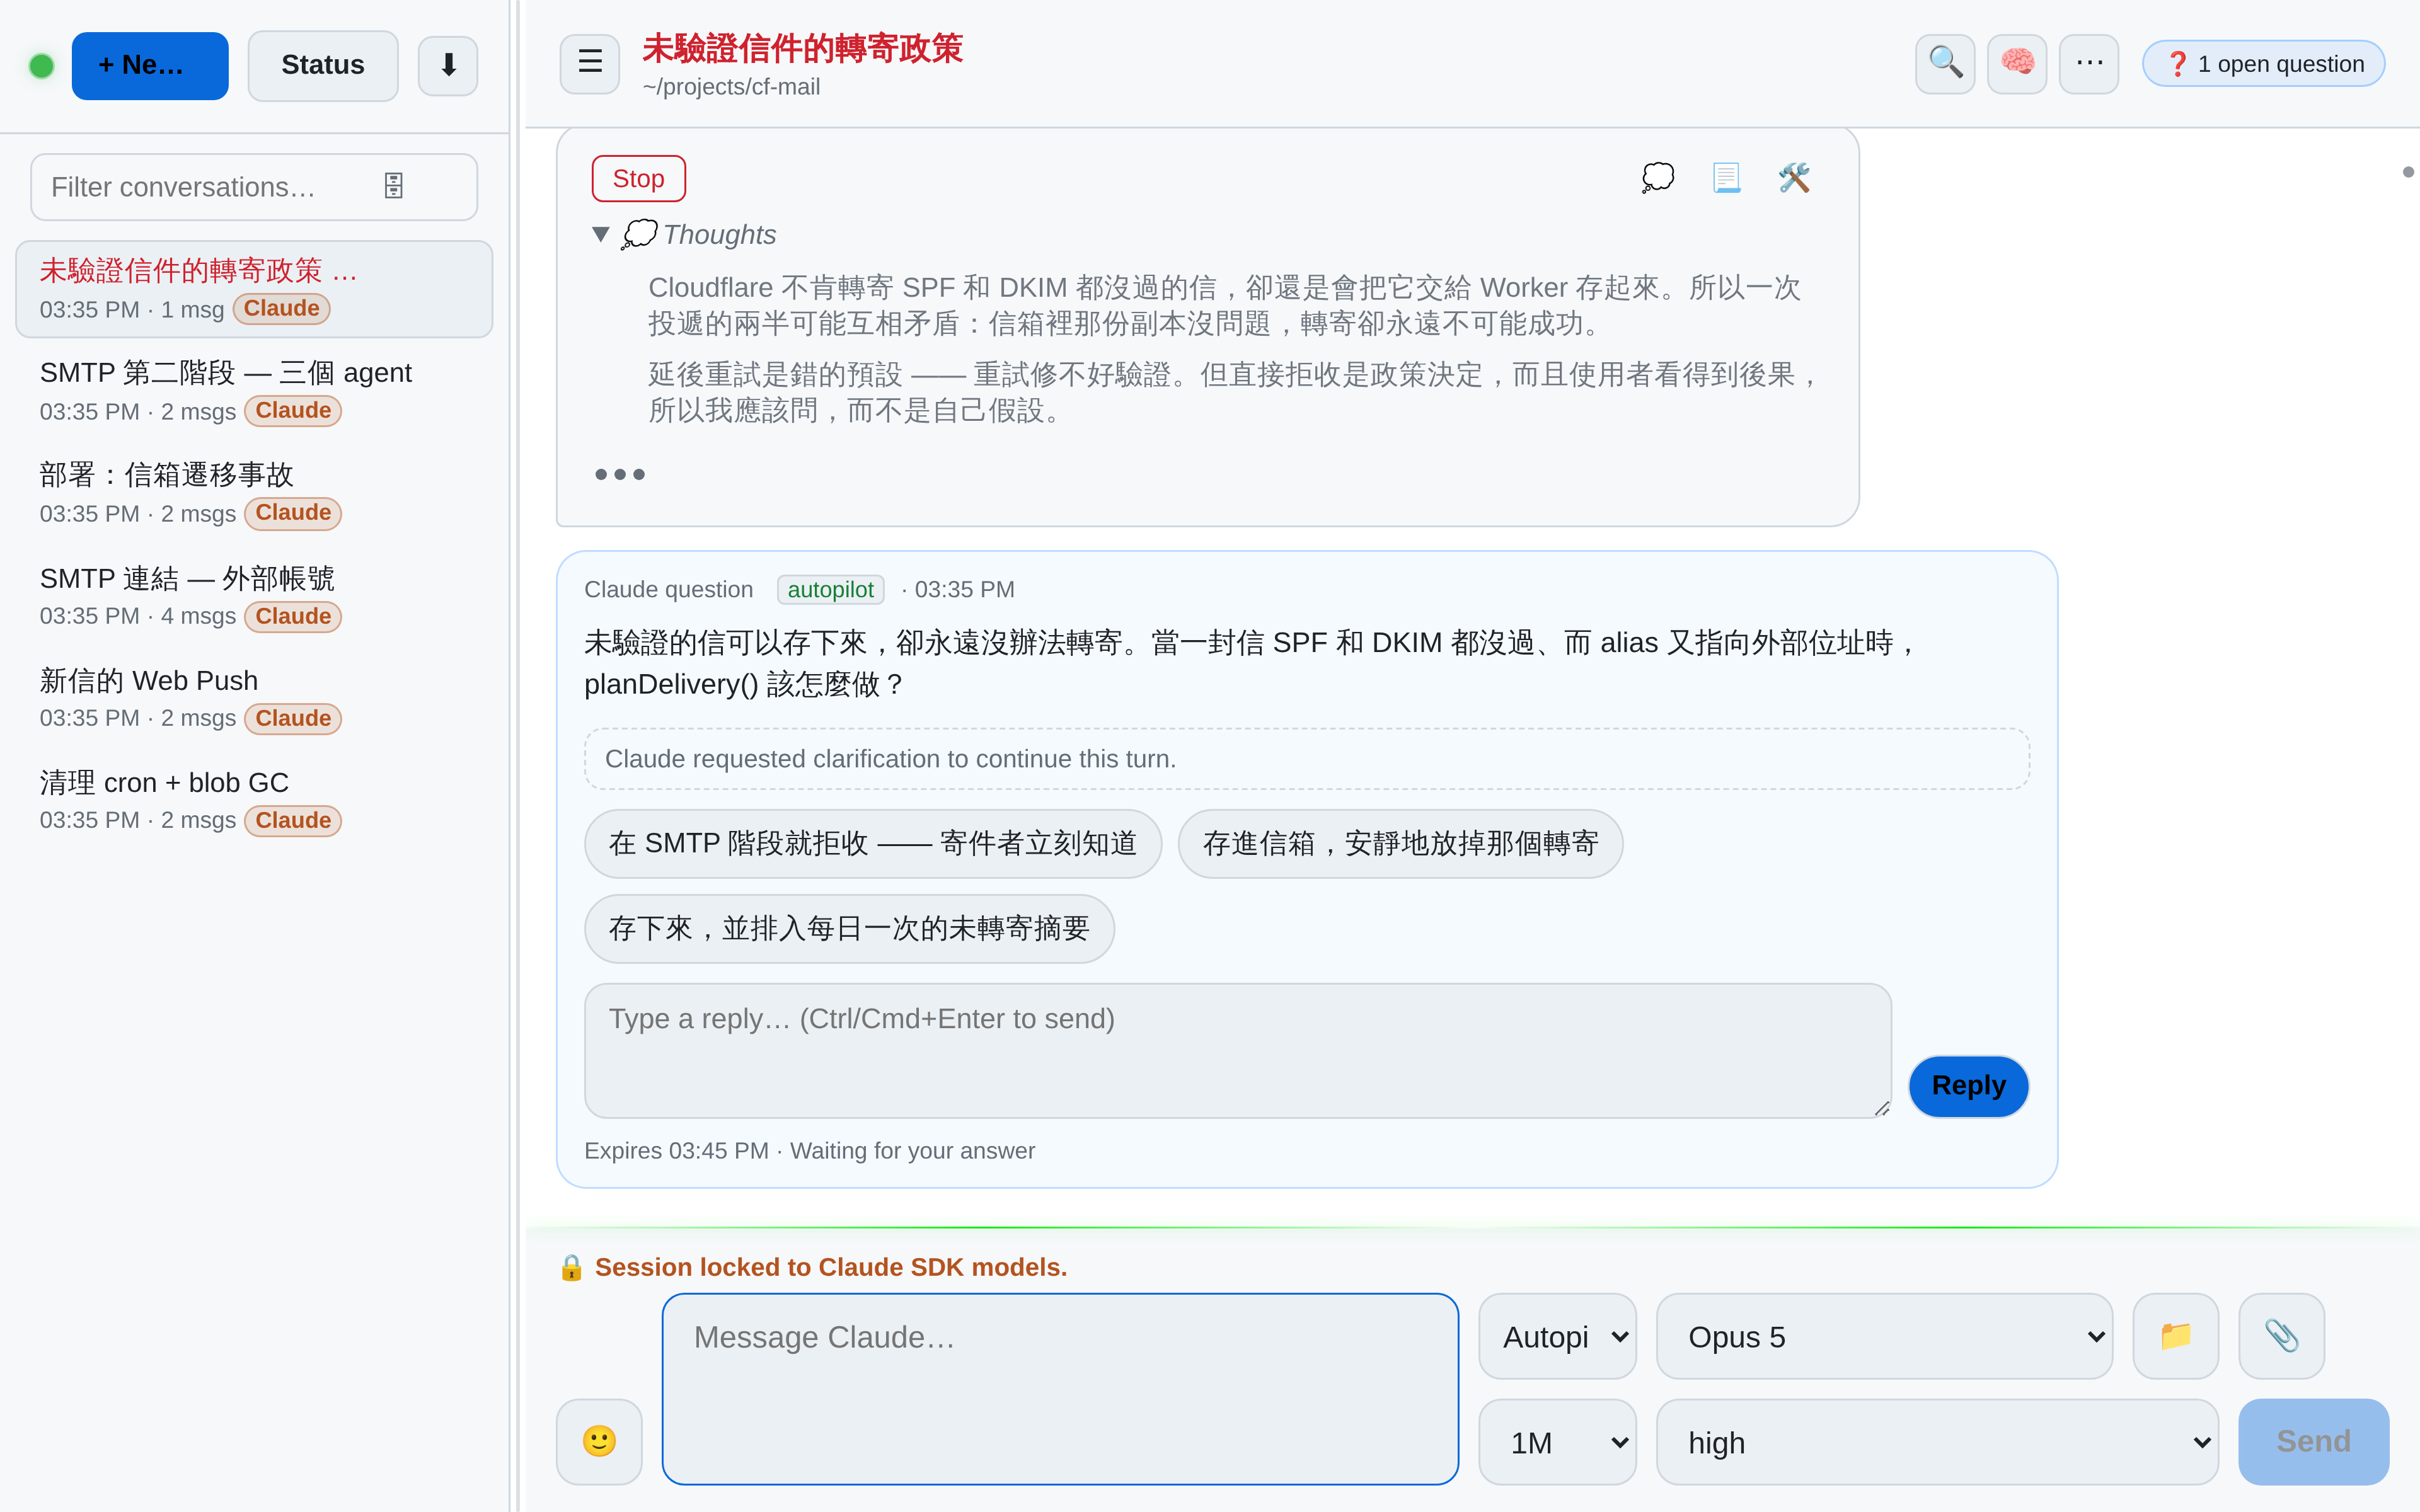Image resolution: width=2420 pixels, height=1512 pixels.
Task: Open the high effort dropdown
Action: (1937, 1442)
